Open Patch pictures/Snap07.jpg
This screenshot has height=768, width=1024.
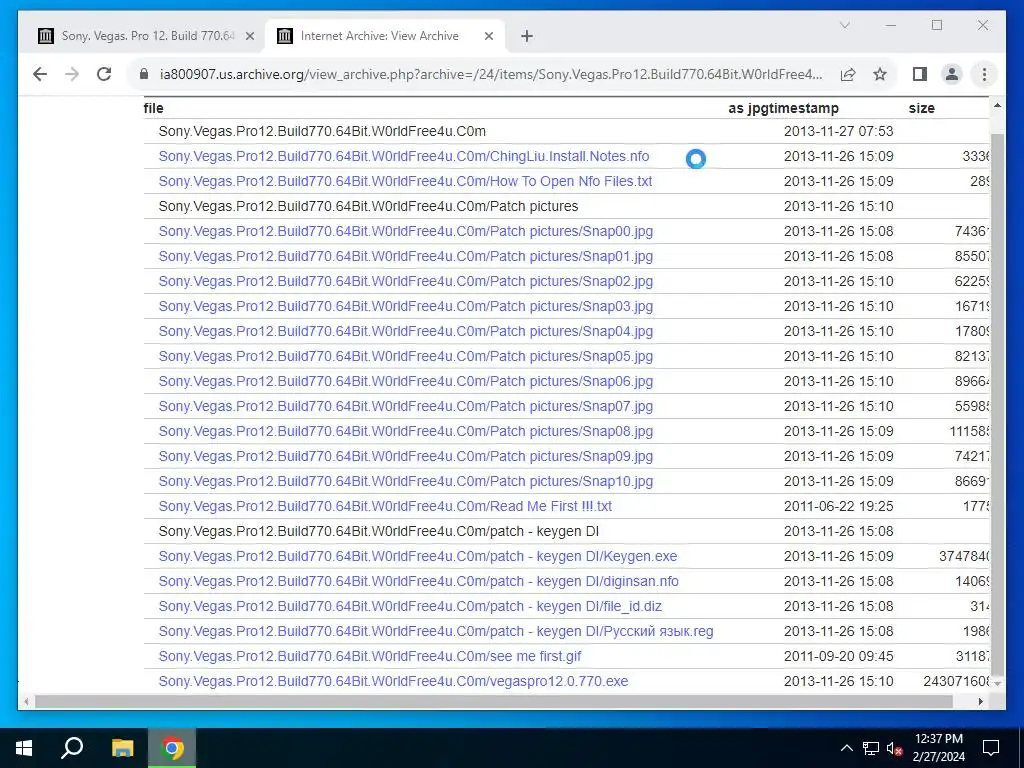pyautogui.click(x=406, y=406)
